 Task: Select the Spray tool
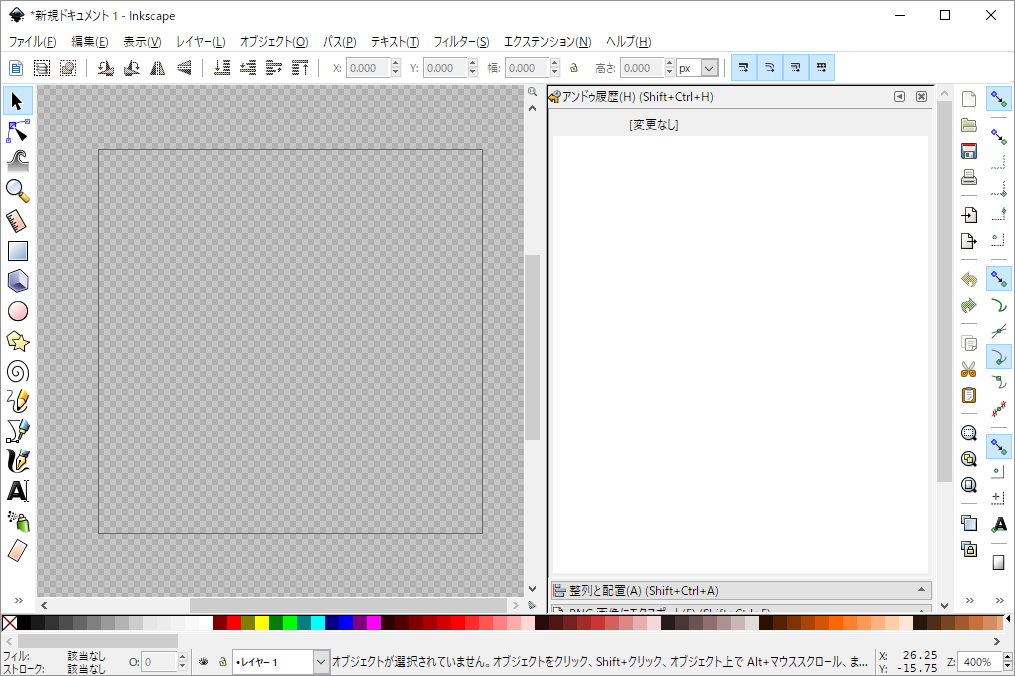coord(17,521)
